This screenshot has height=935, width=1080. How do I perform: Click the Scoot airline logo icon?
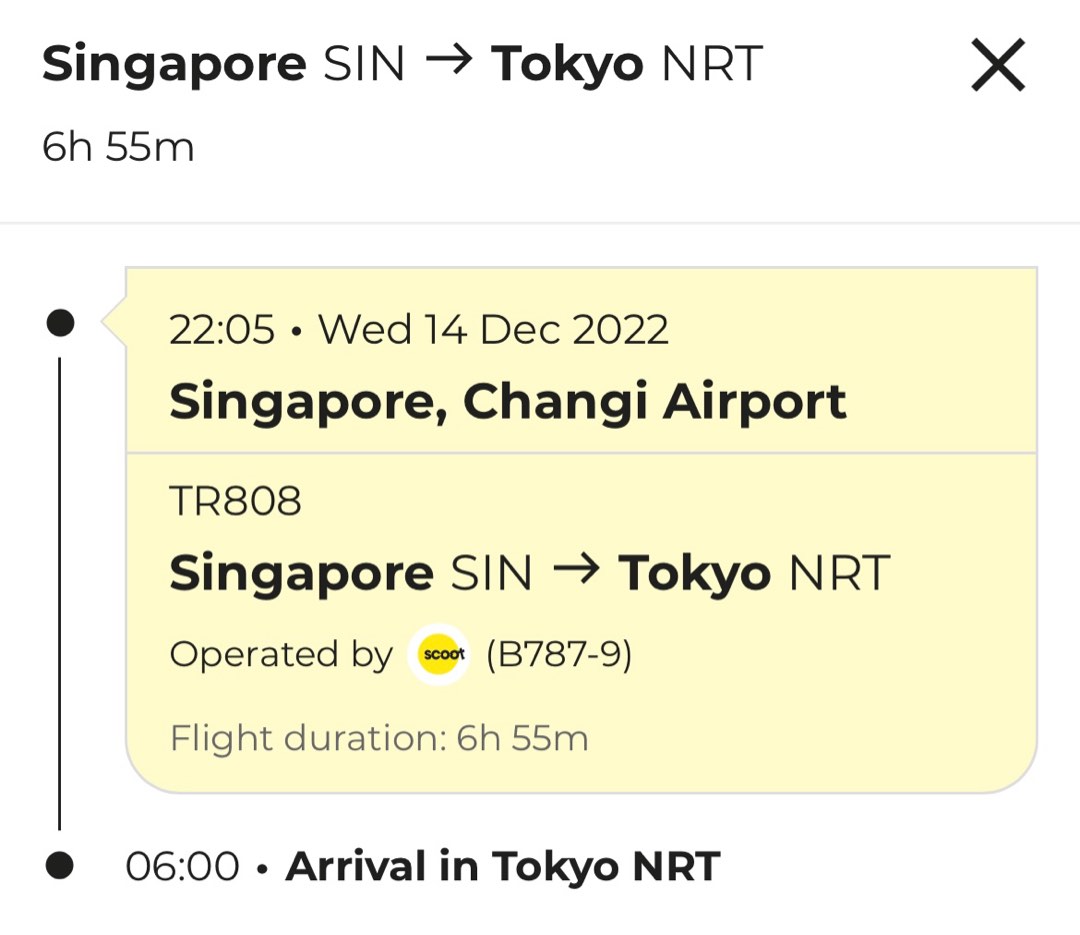(440, 655)
